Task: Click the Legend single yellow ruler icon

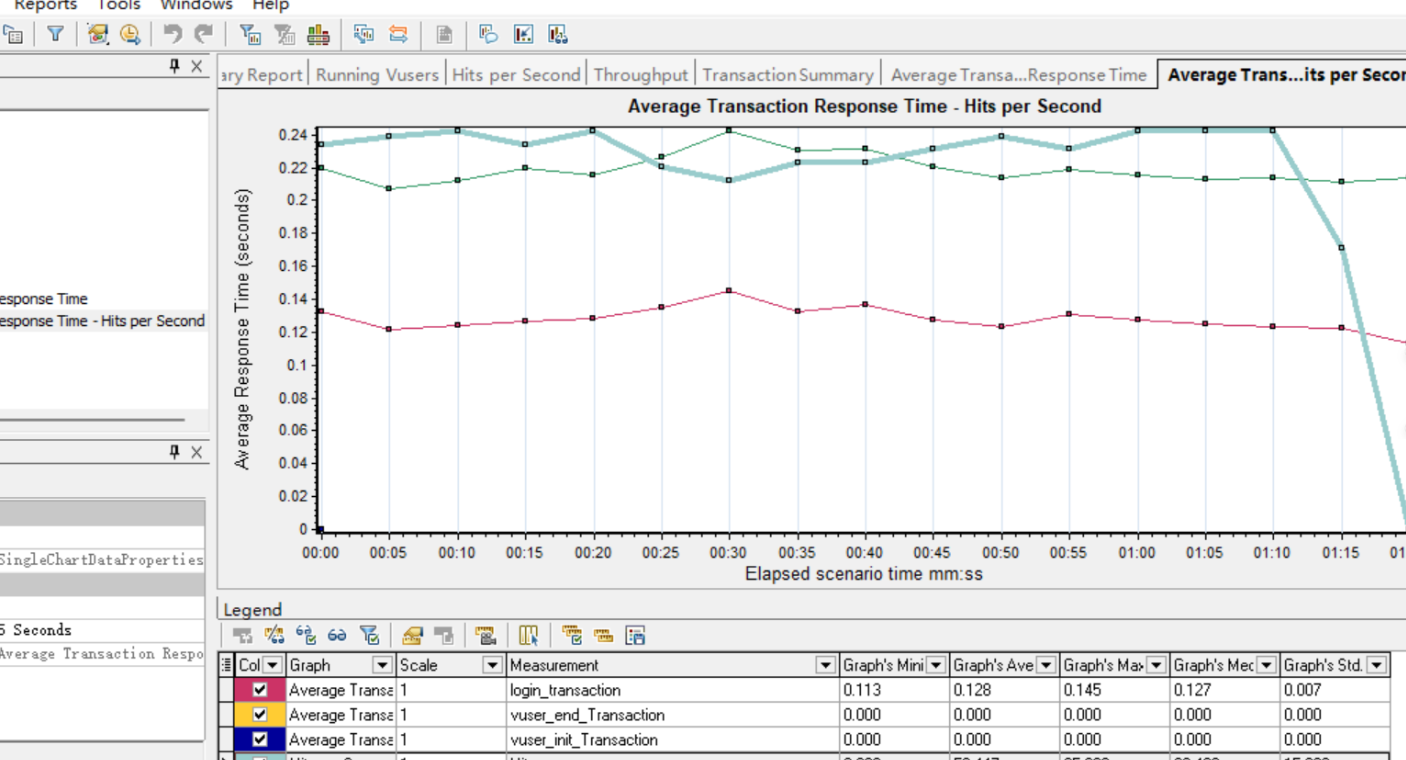Action: pos(603,635)
